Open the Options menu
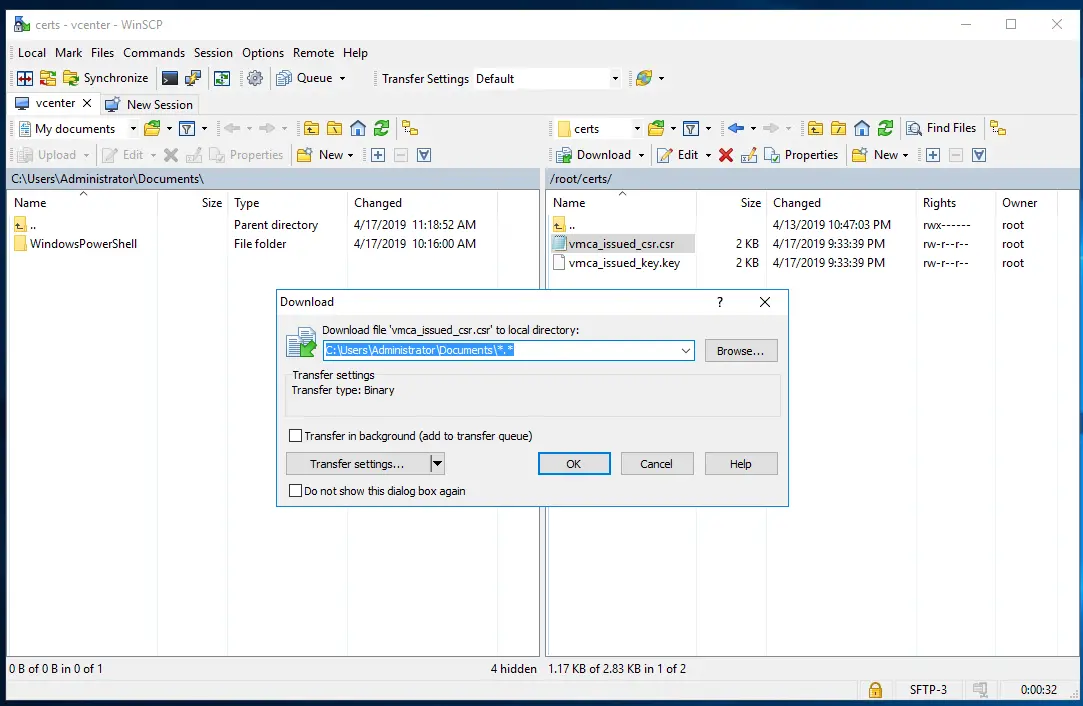The image size is (1083, 706). pyautogui.click(x=262, y=53)
